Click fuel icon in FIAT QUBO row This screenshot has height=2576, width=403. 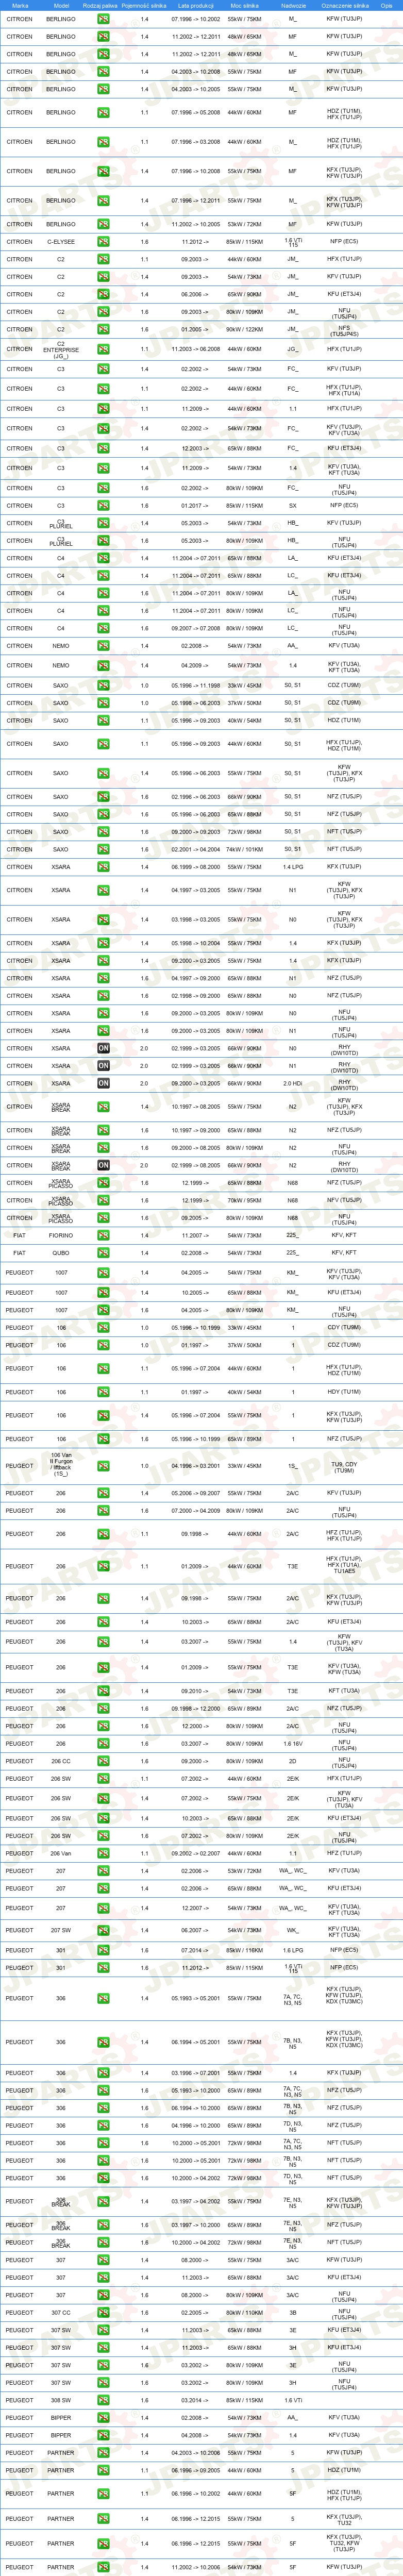103,1253
